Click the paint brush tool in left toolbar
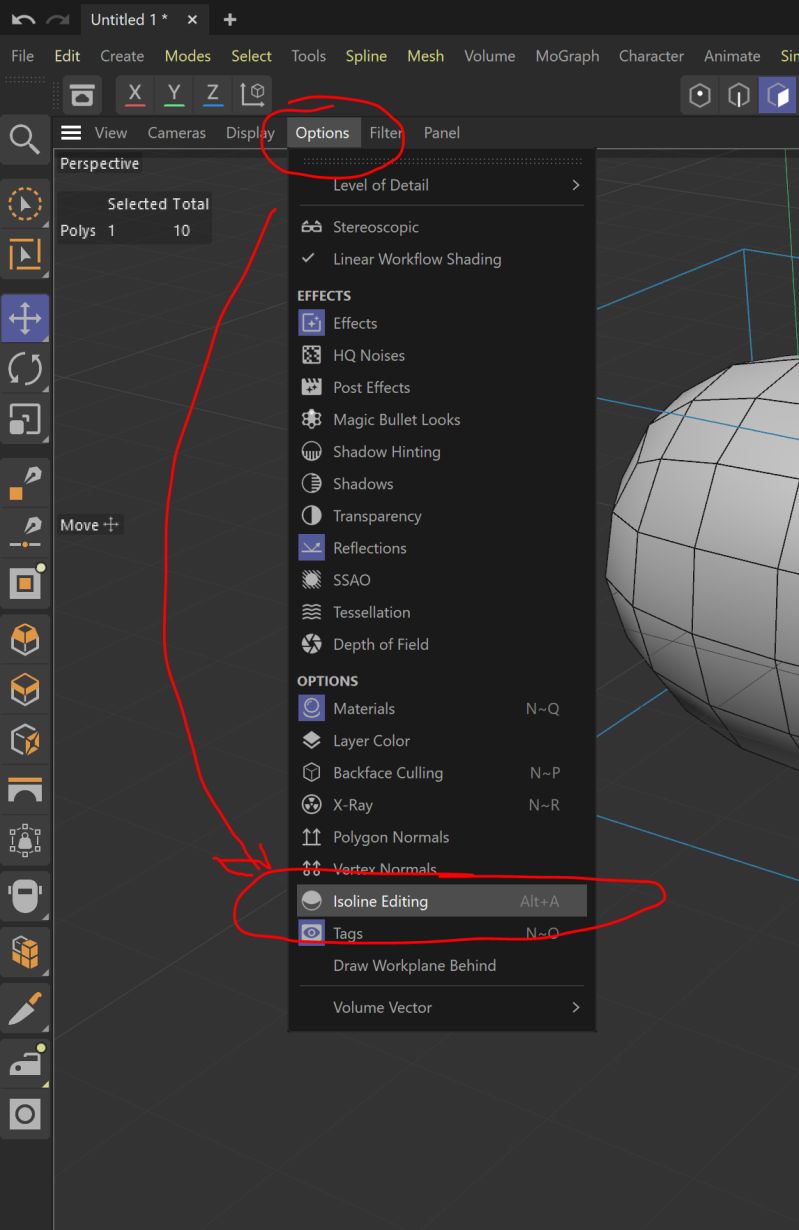The height and width of the screenshot is (1230, 799). [25, 1010]
